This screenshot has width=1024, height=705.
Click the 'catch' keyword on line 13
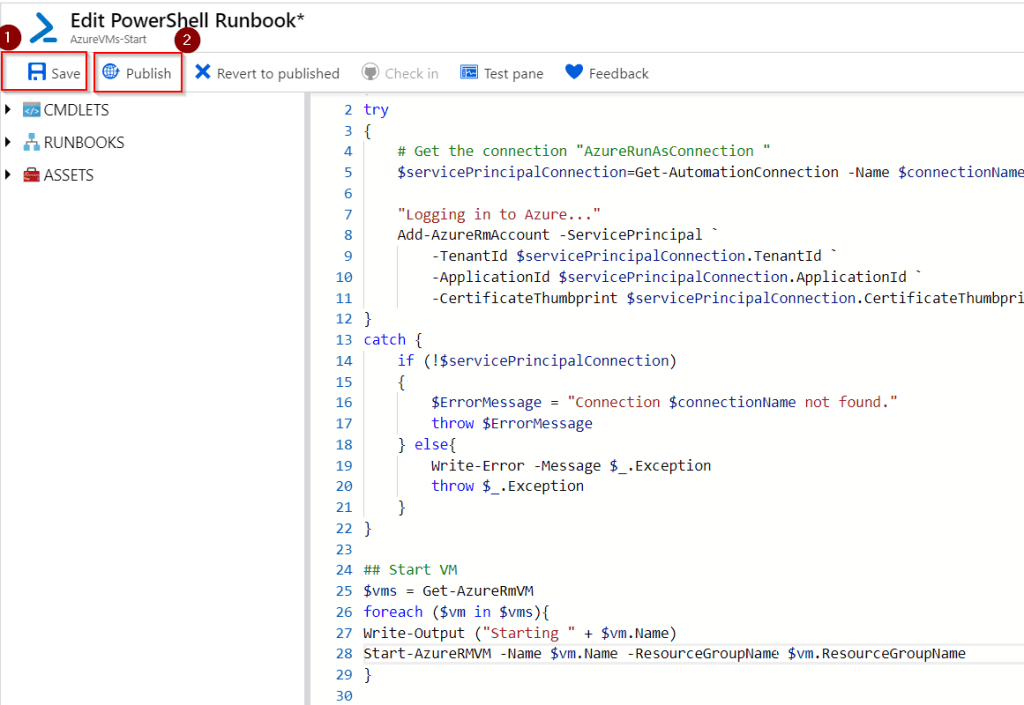point(385,340)
